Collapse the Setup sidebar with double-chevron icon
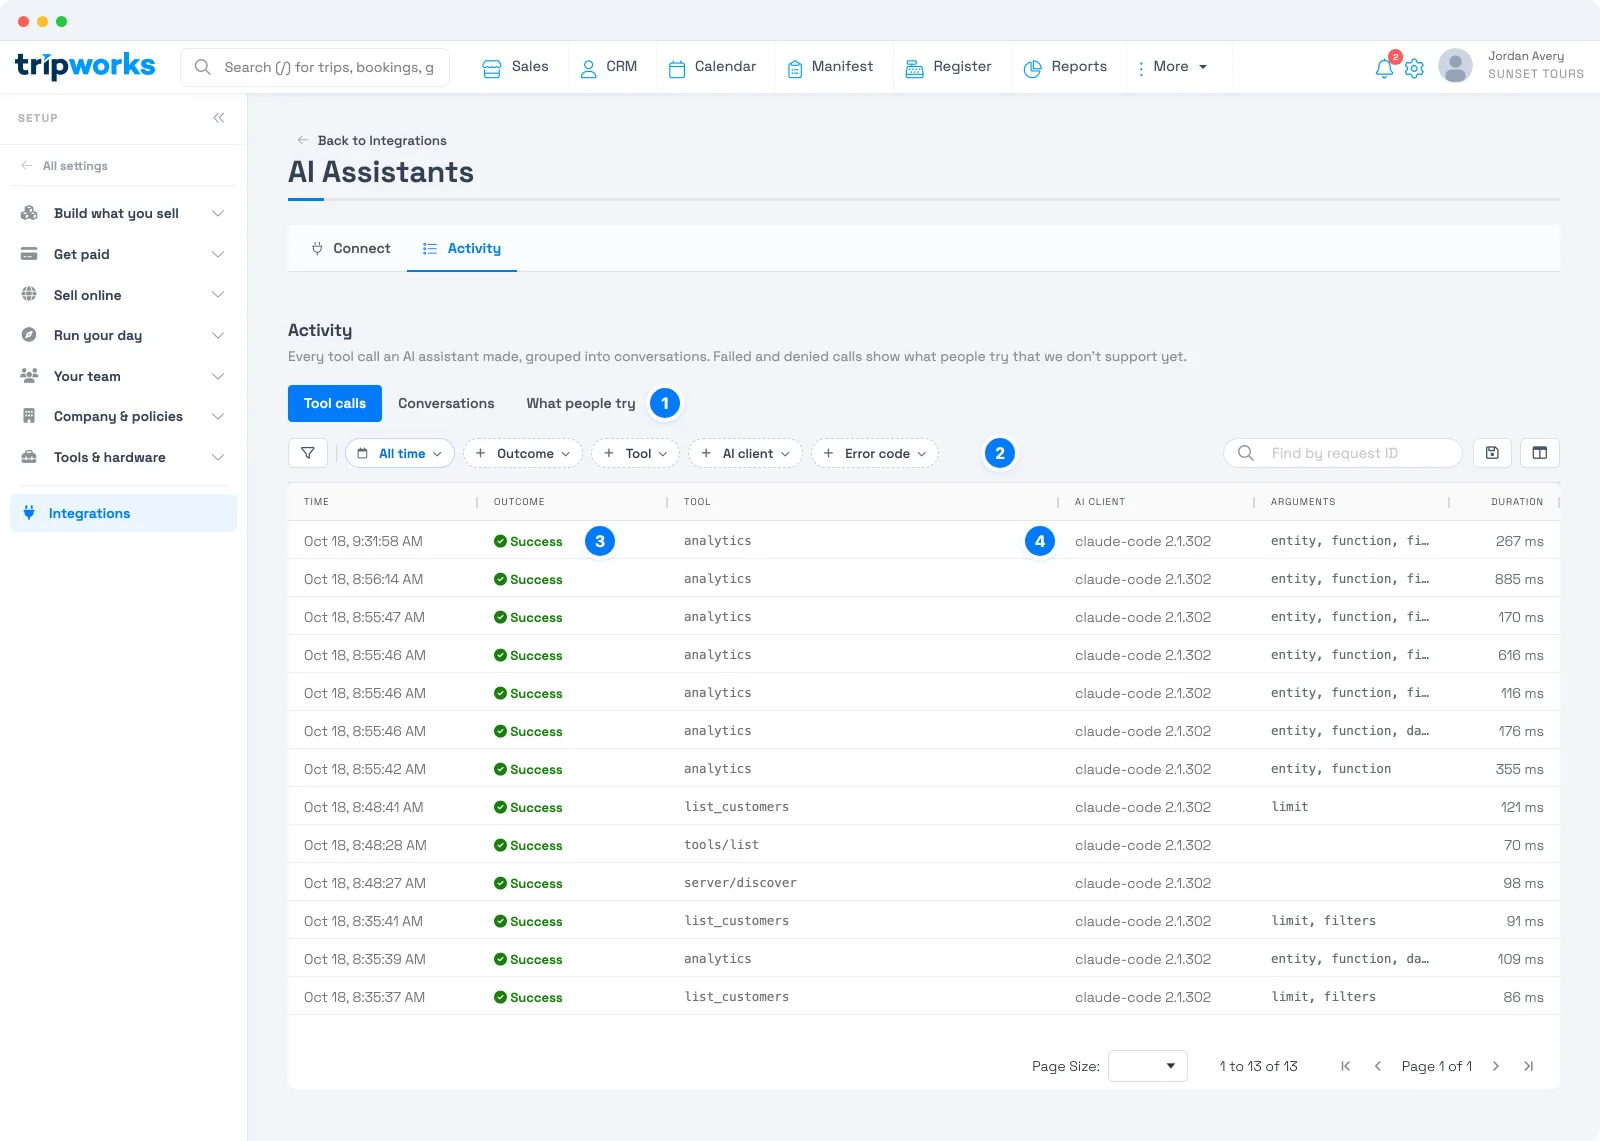1600x1141 pixels. point(219,118)
